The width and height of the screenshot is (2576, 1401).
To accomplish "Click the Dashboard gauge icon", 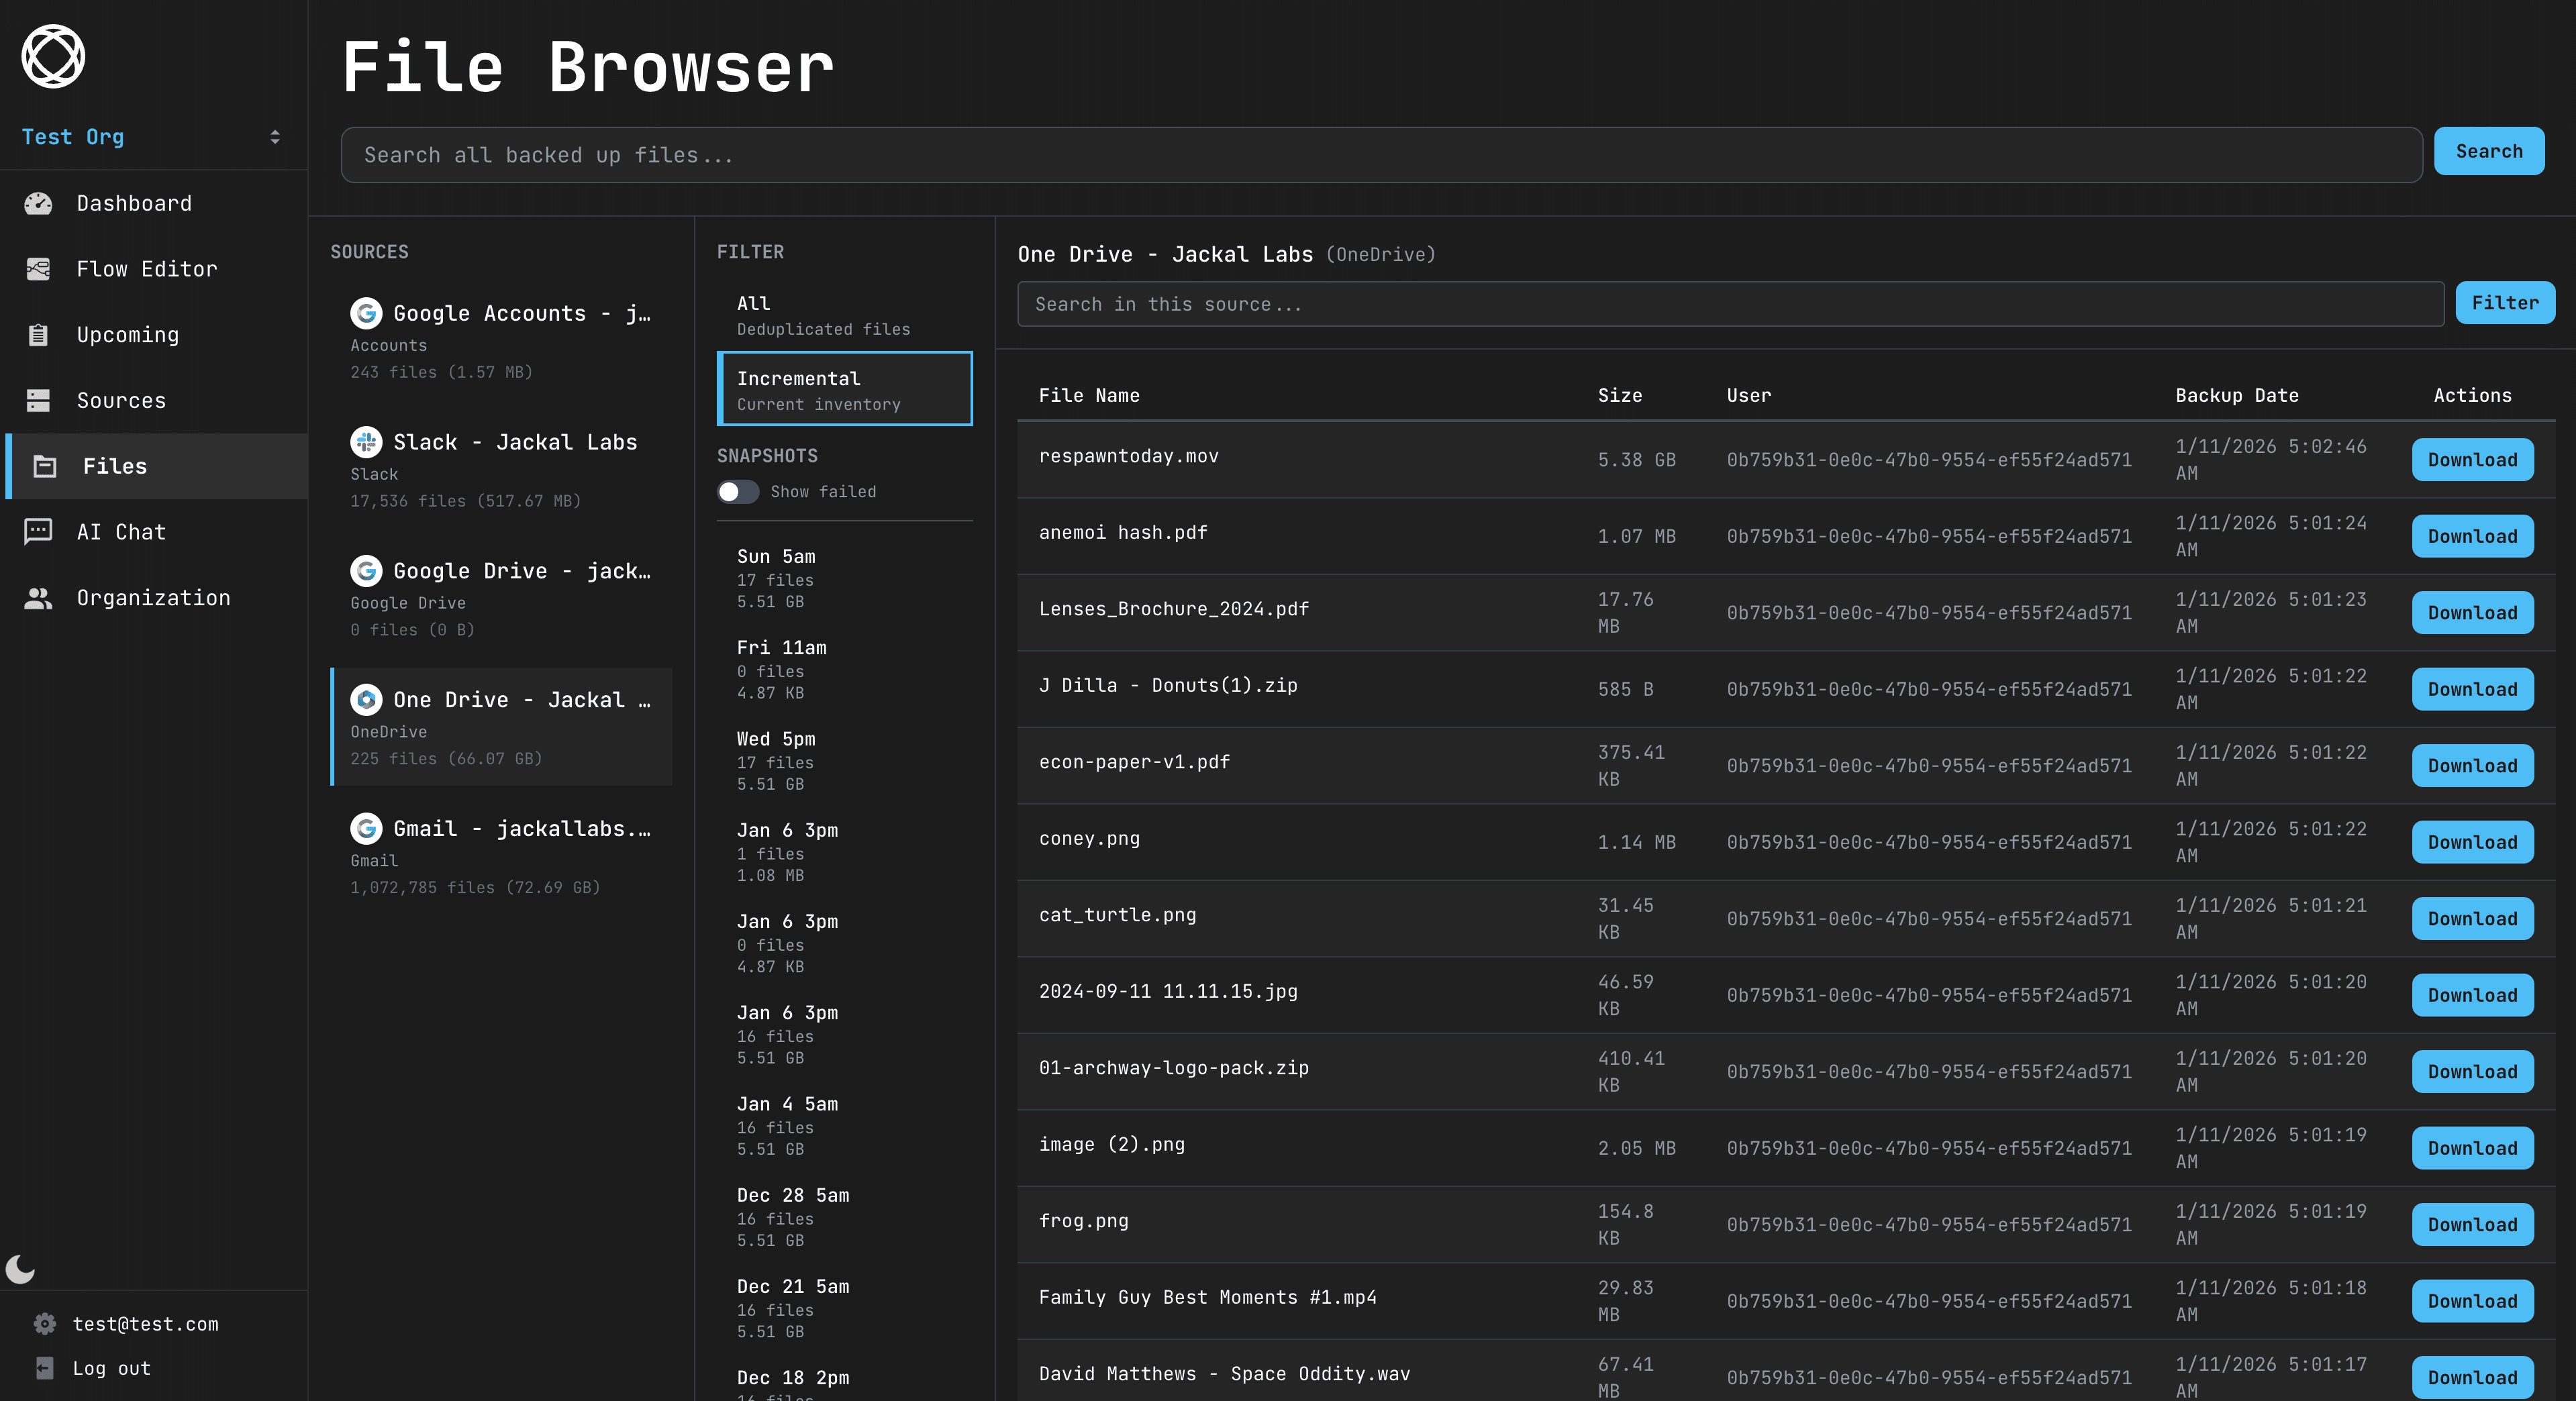I will (x=38, y=204).
